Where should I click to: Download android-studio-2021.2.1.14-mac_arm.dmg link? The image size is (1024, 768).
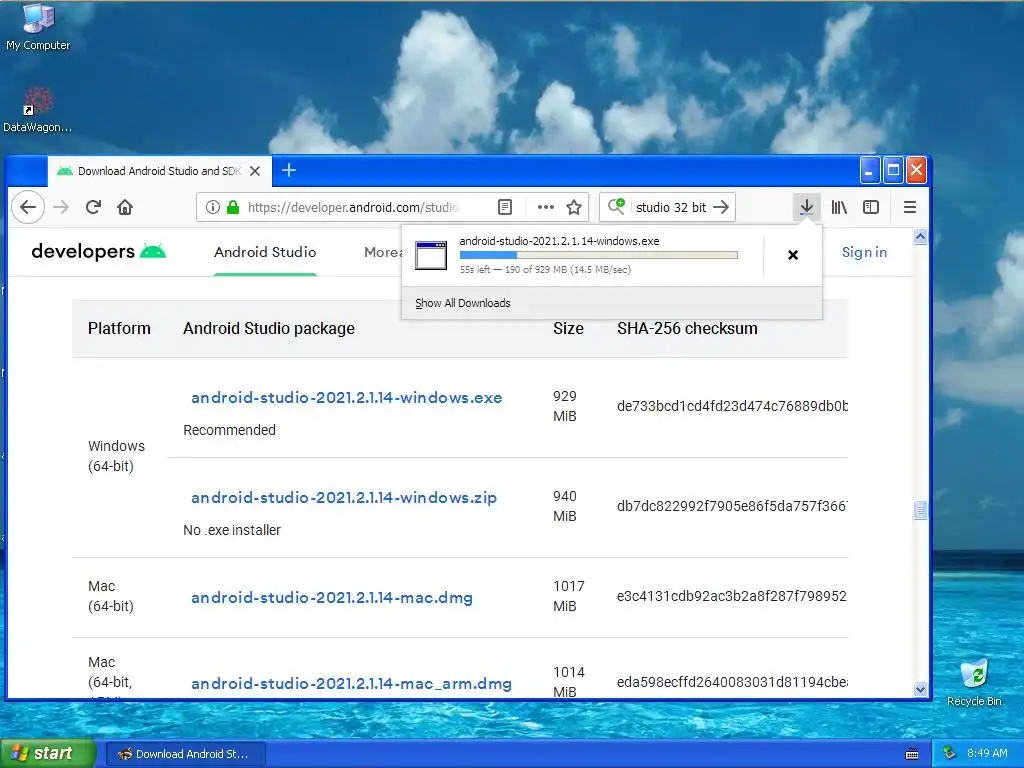[351, 684]
